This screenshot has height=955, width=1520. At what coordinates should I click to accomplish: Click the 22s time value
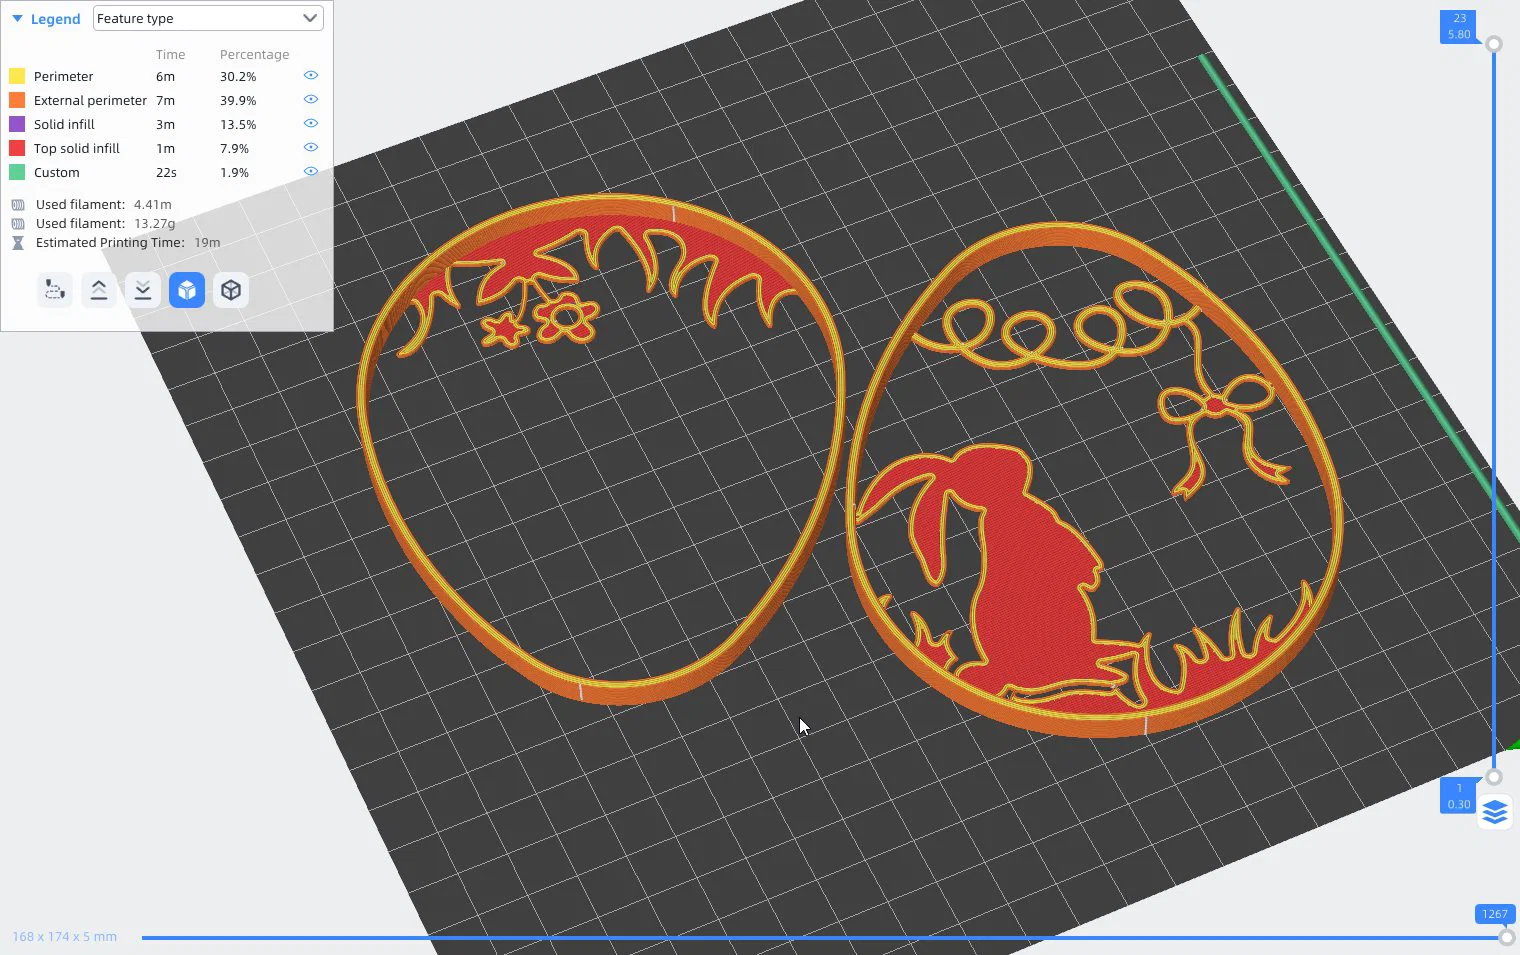[166, 172]
